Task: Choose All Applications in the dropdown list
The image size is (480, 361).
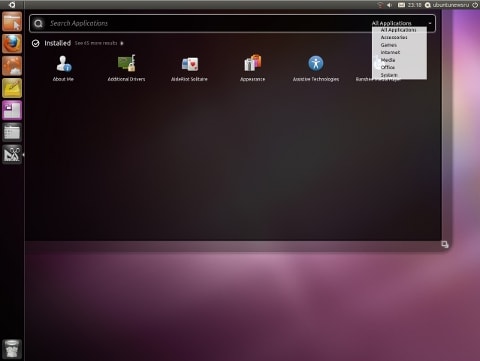Action: [398, 30]
